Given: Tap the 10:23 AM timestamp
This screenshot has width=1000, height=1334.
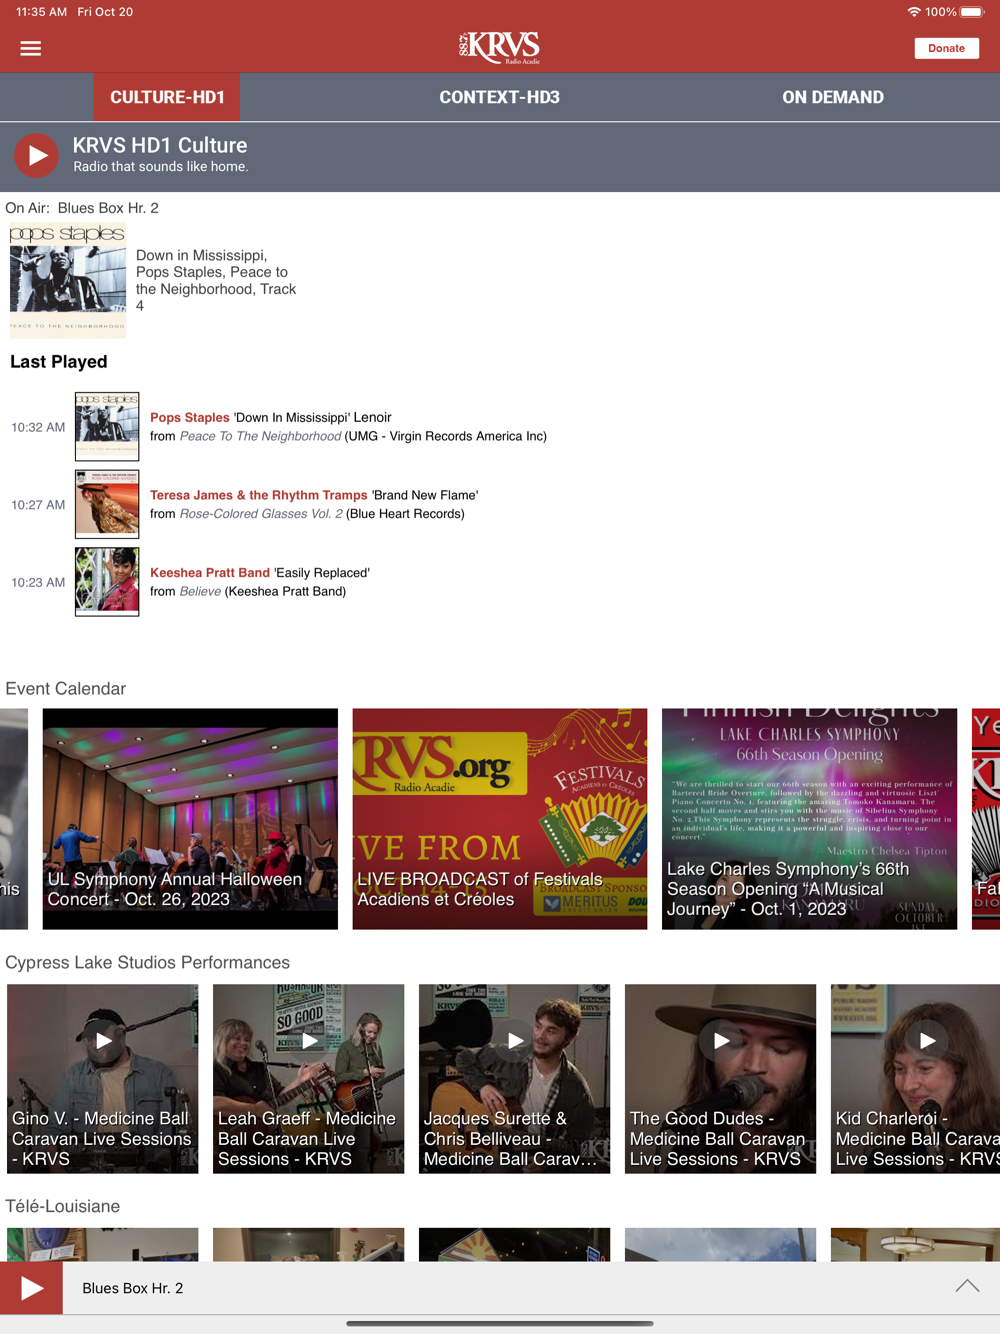Looking at the screenshot, I should coord(38,583).
